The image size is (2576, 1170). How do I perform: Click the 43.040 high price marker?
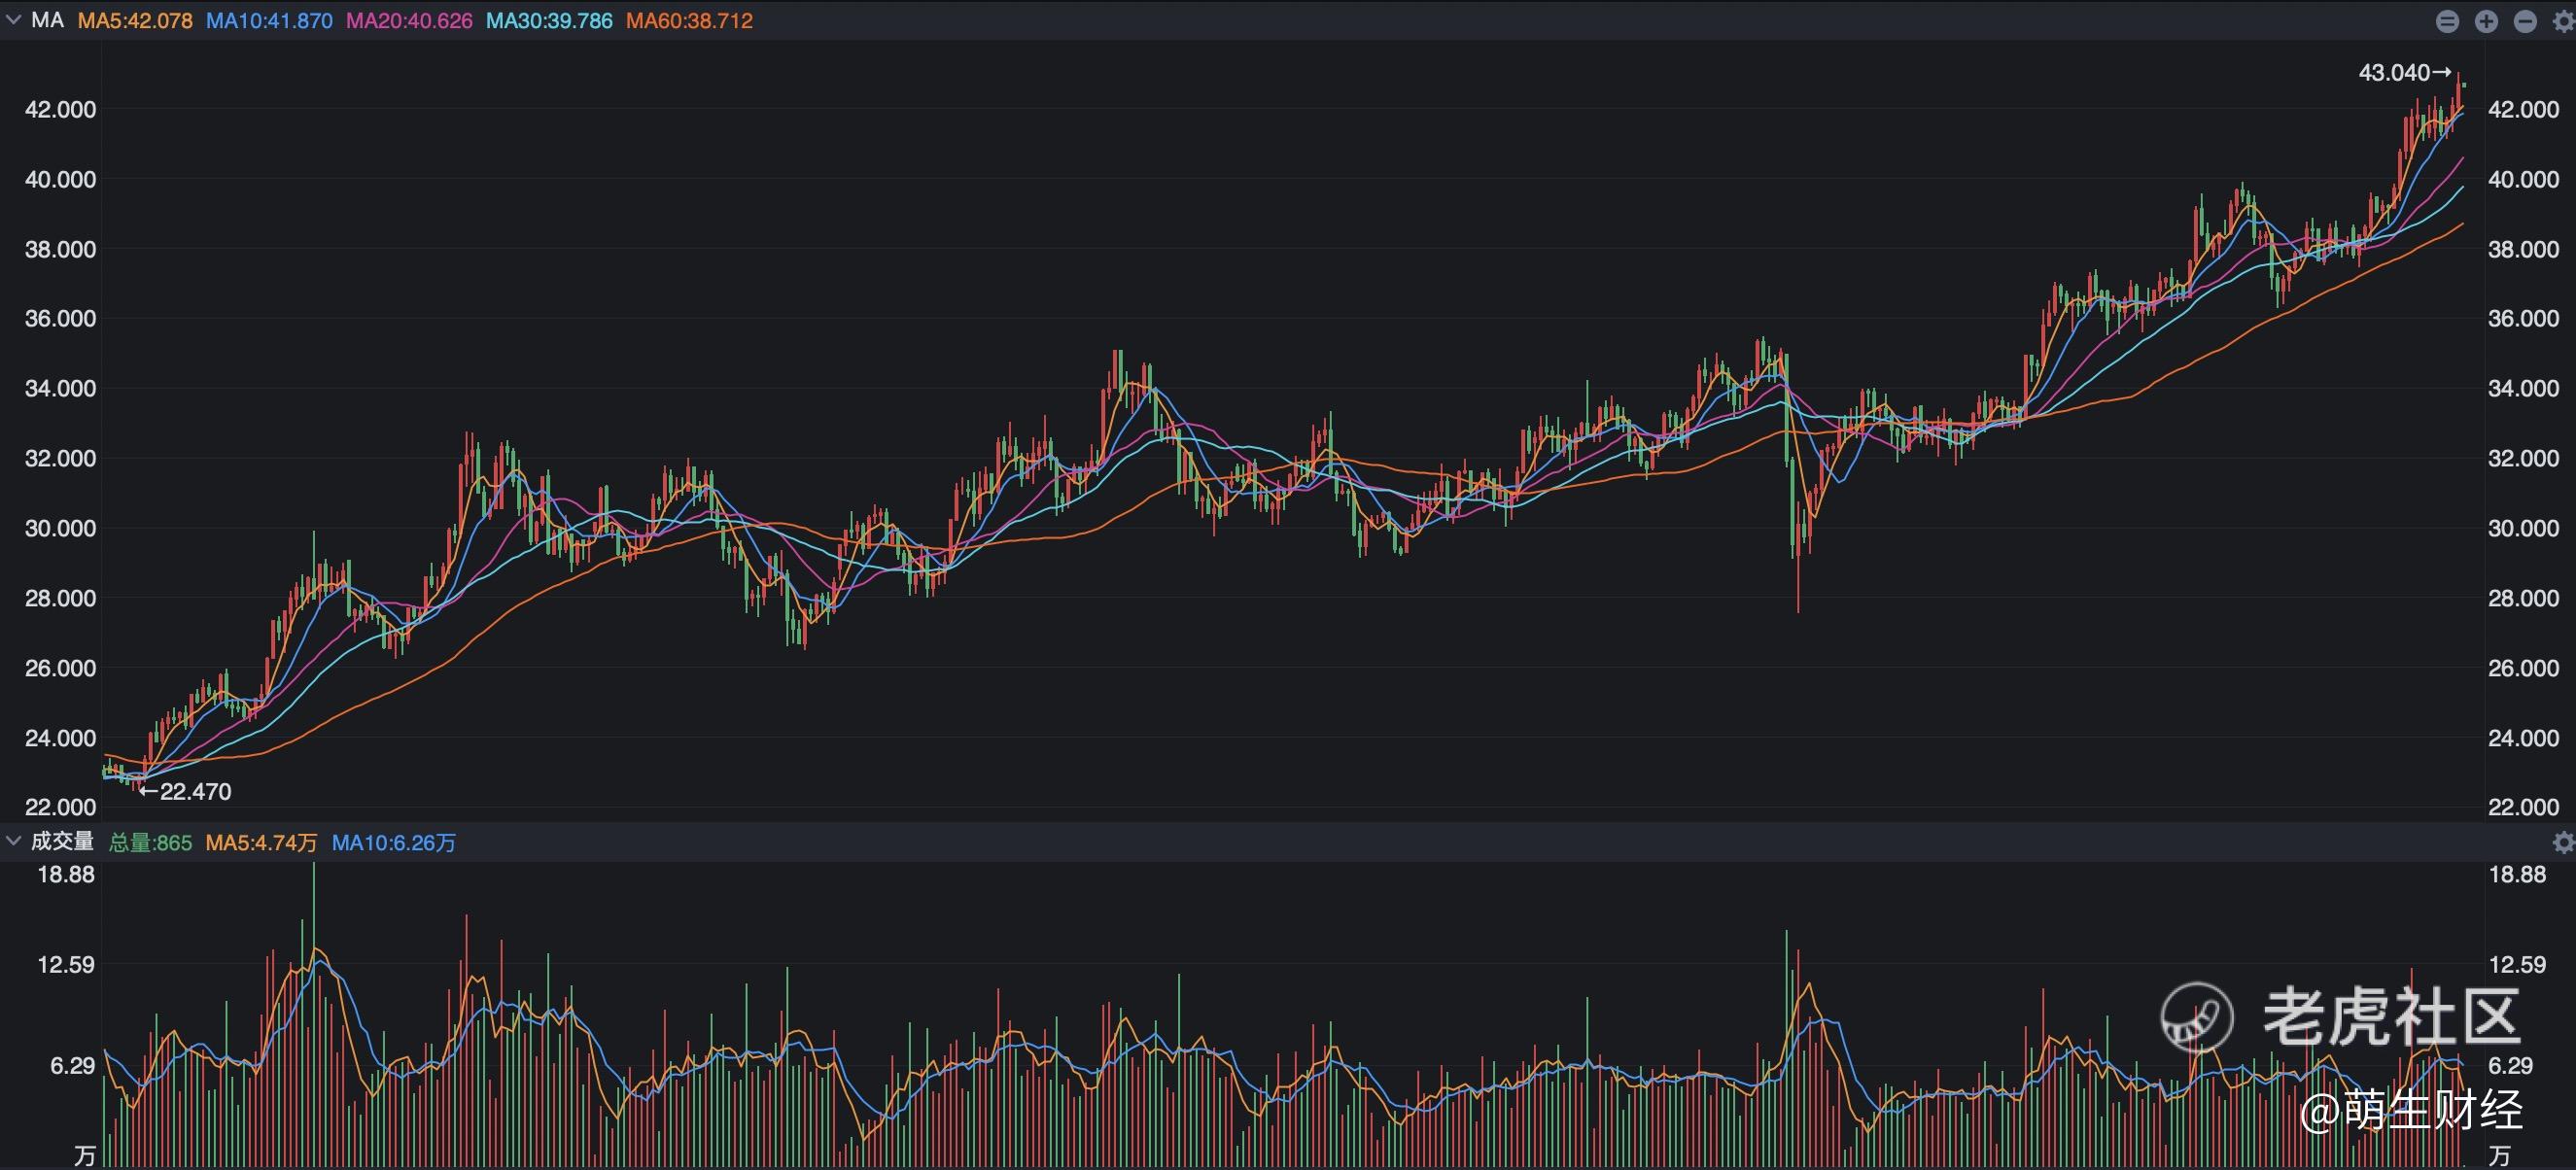coord(2403,73)
